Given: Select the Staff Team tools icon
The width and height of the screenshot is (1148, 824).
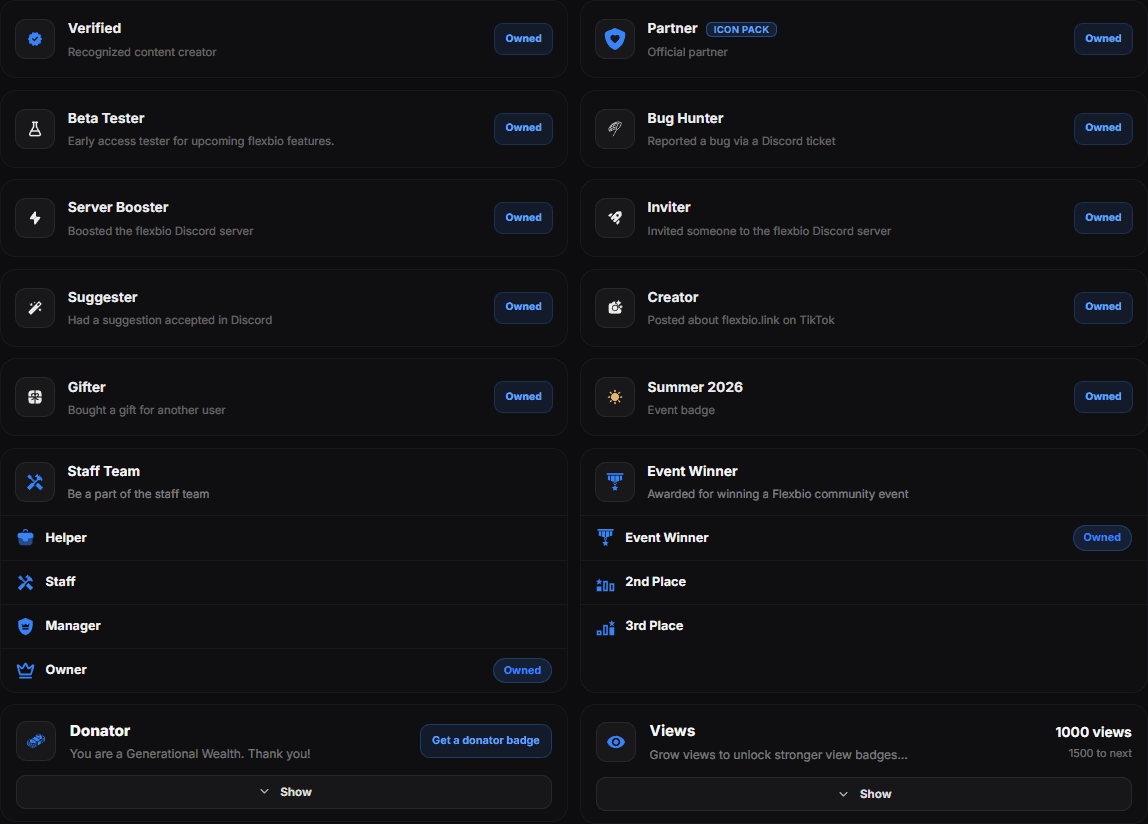Looking at the screenshot, I should point(35,482).
